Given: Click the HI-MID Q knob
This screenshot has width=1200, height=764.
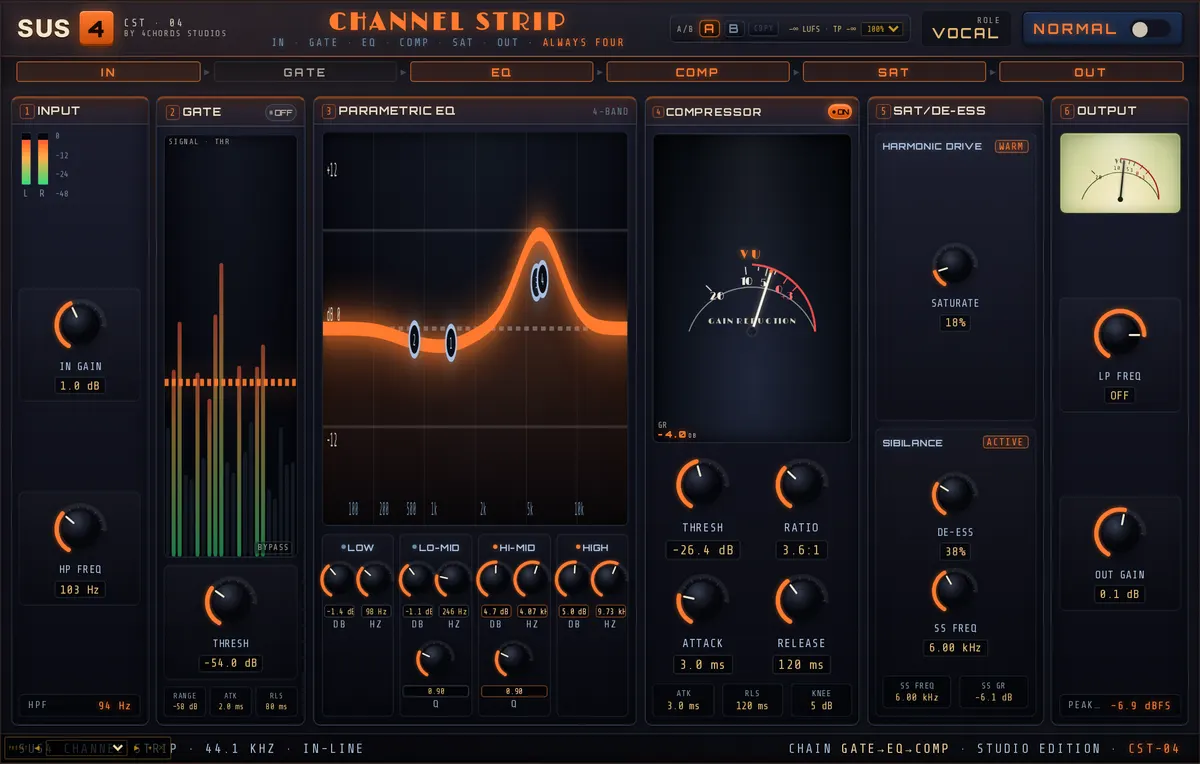Looking at the screenshot, I should [512, 658].
